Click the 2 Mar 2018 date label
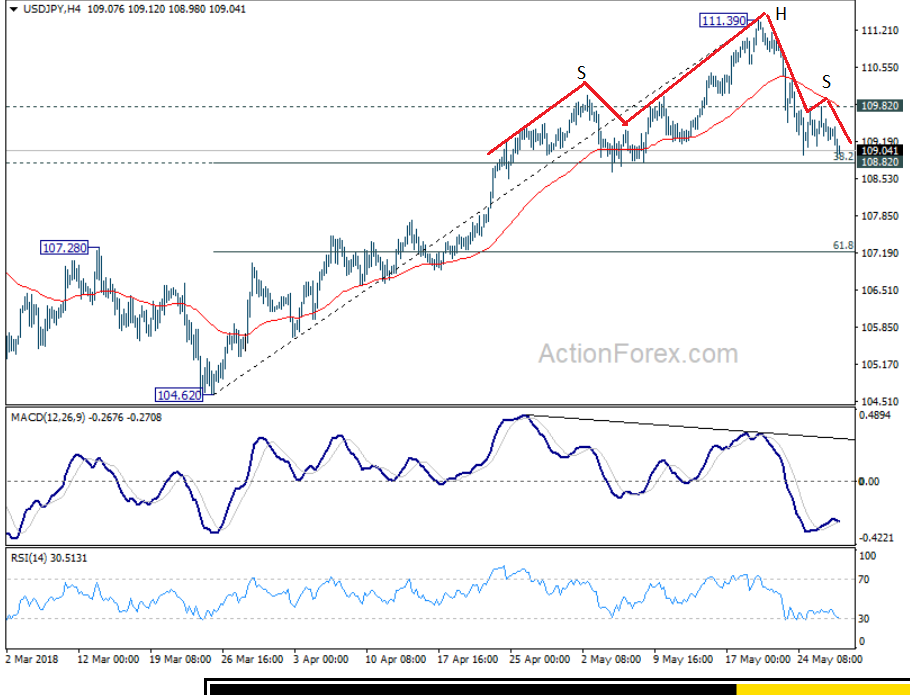The image size is (910, 695). pos(34,660)
